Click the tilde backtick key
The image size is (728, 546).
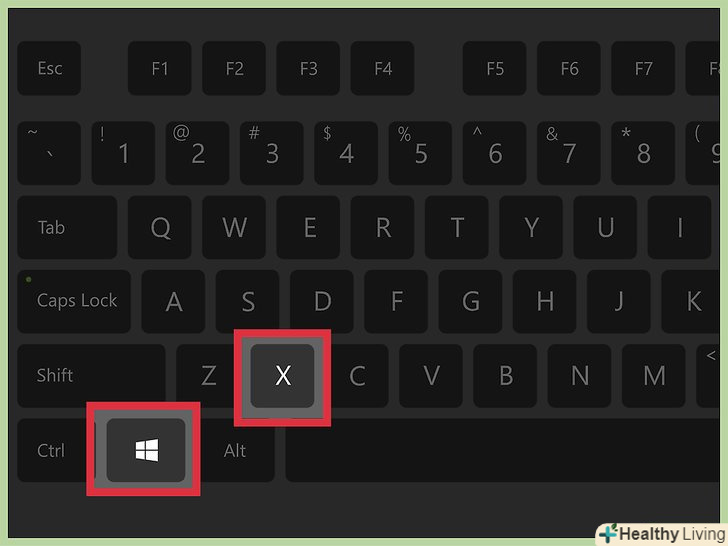[49, 153]
